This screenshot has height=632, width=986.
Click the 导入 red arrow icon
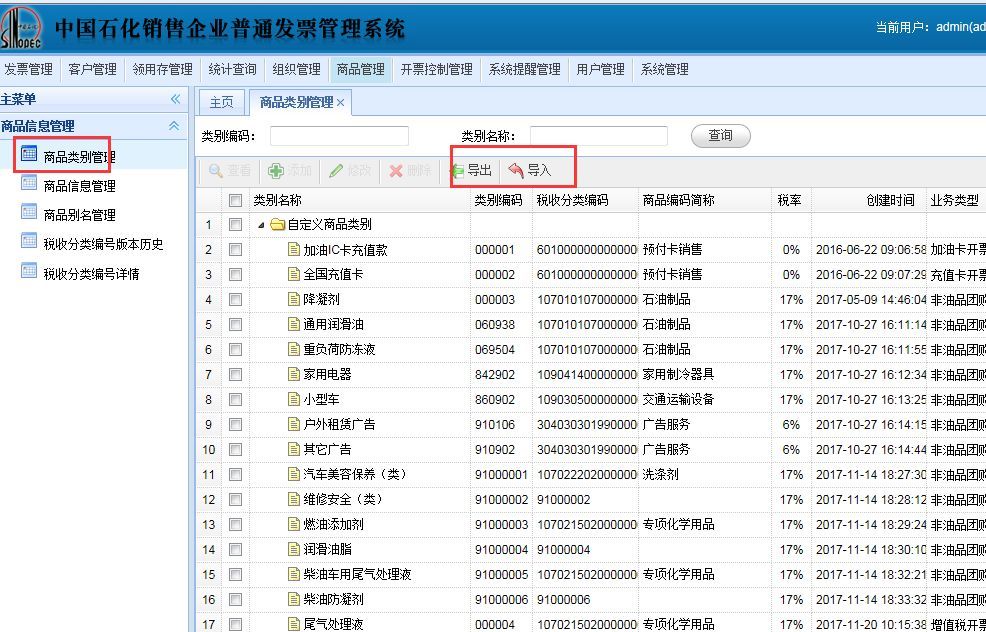(x=516, y=170)
